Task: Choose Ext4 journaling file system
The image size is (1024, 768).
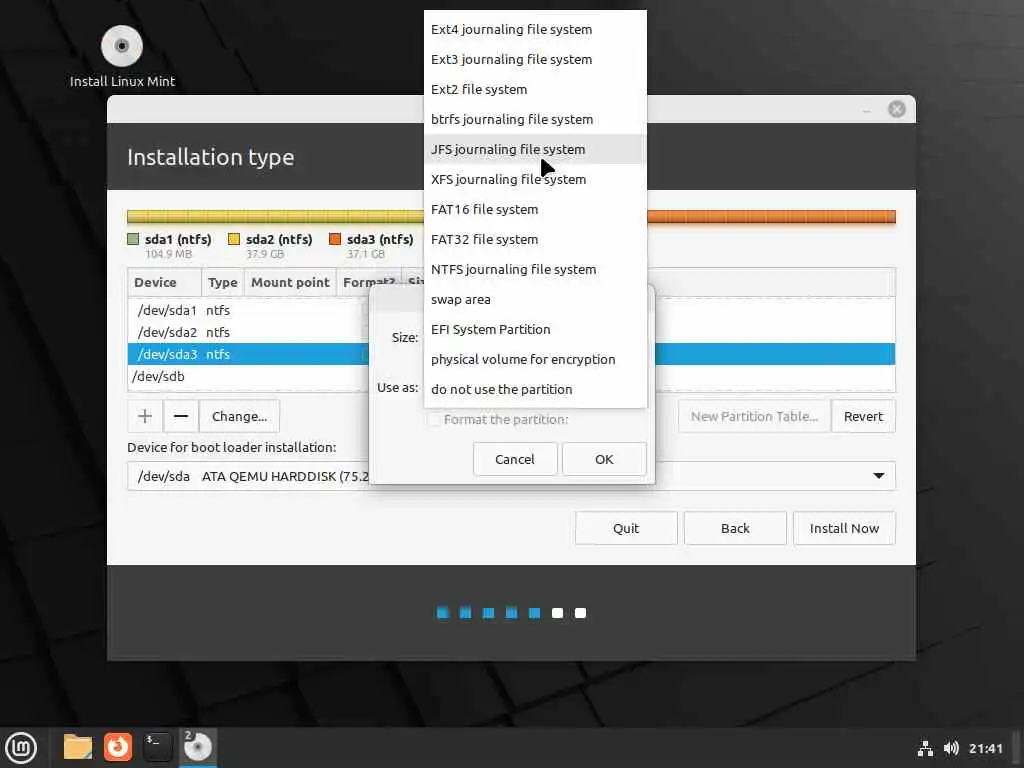Action: point(535,29)
